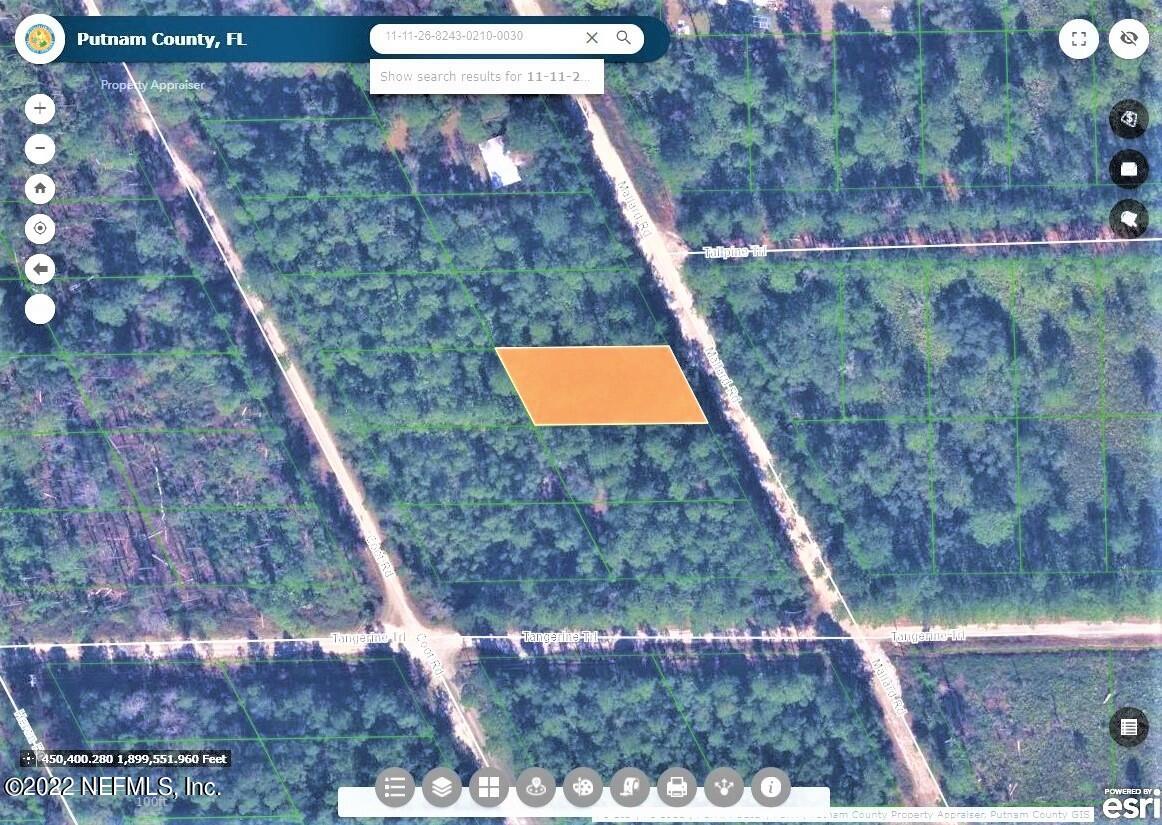Expand the search results dropdown
This screenshot has width=1162, height=825.
[x=487, y=76]
